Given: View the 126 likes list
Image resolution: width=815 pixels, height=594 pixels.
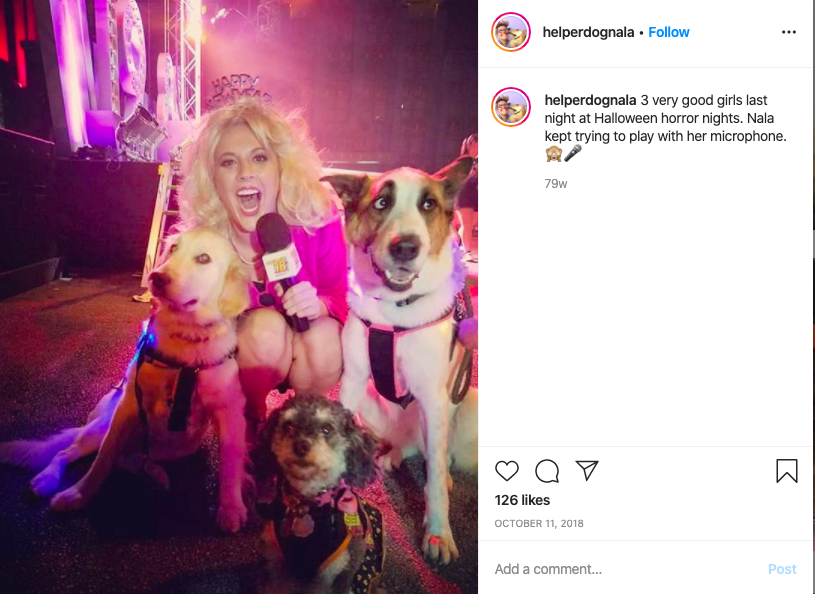Looking at the screenshot, I should [x=522, y=500].
